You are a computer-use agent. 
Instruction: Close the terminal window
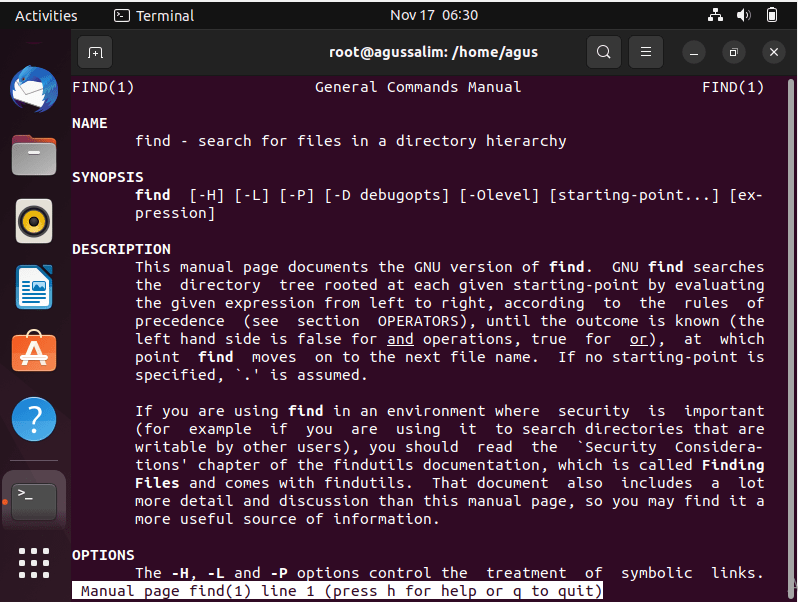[x=774, y=52]
